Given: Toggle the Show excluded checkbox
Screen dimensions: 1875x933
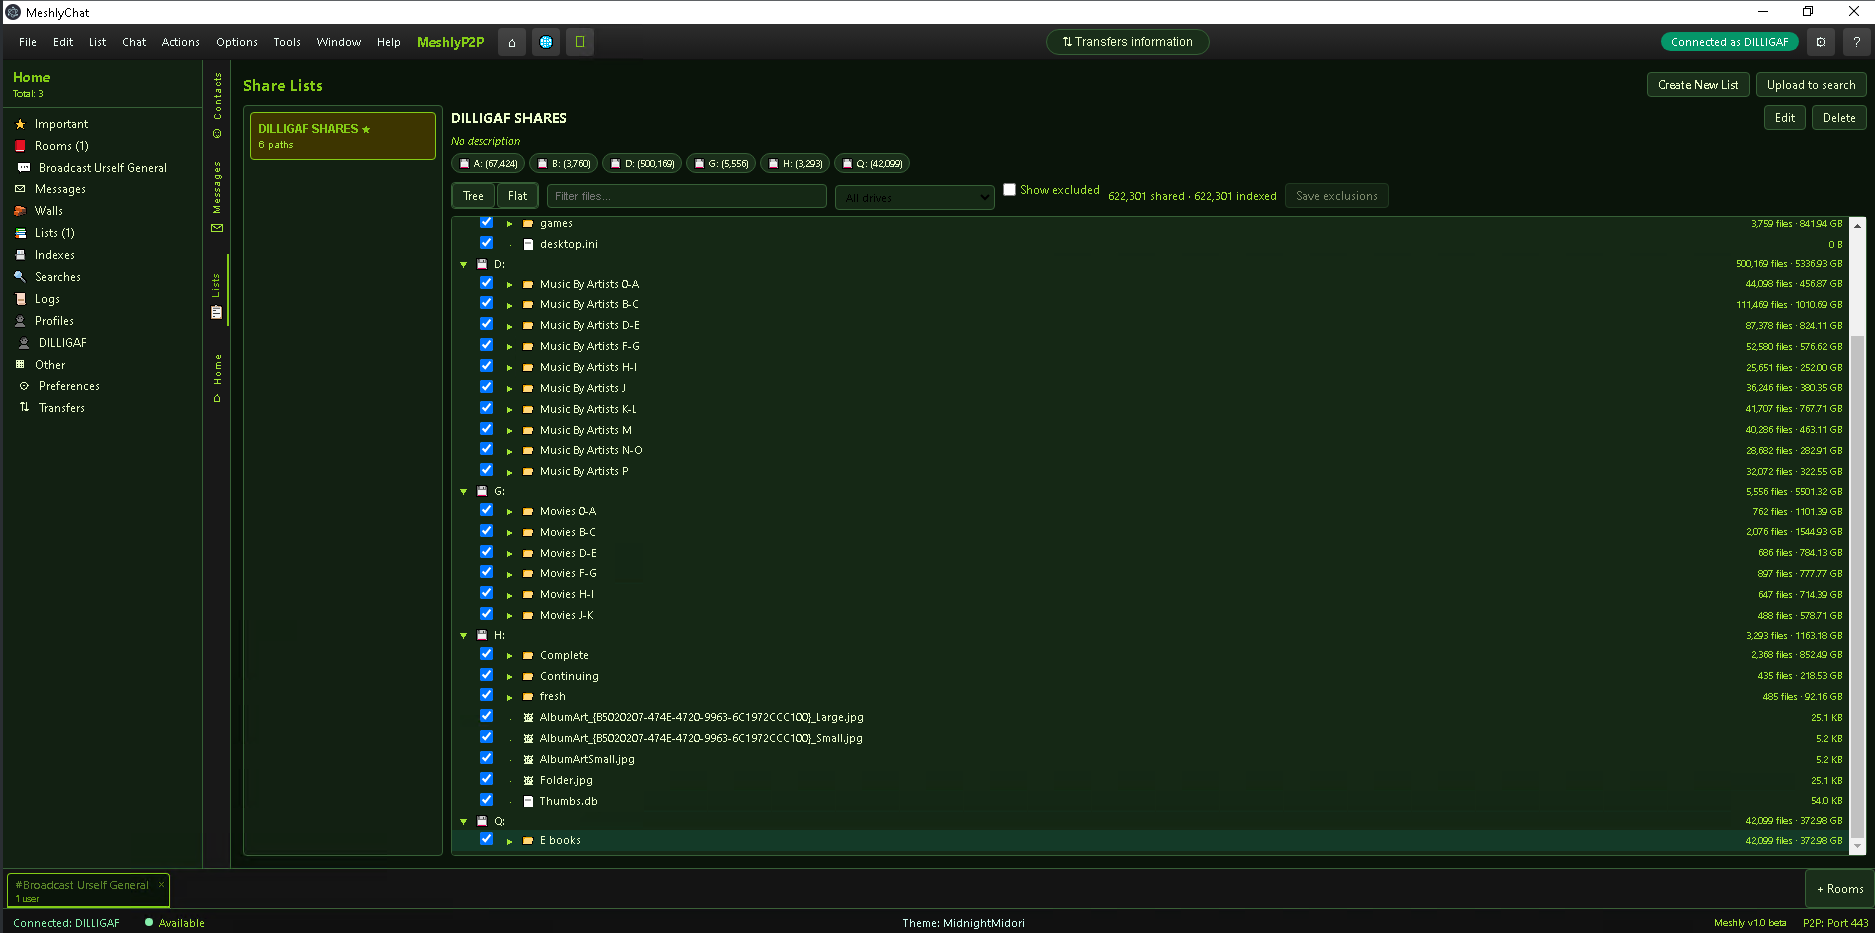Looking at the screenshot, I should pos(1010,190).
